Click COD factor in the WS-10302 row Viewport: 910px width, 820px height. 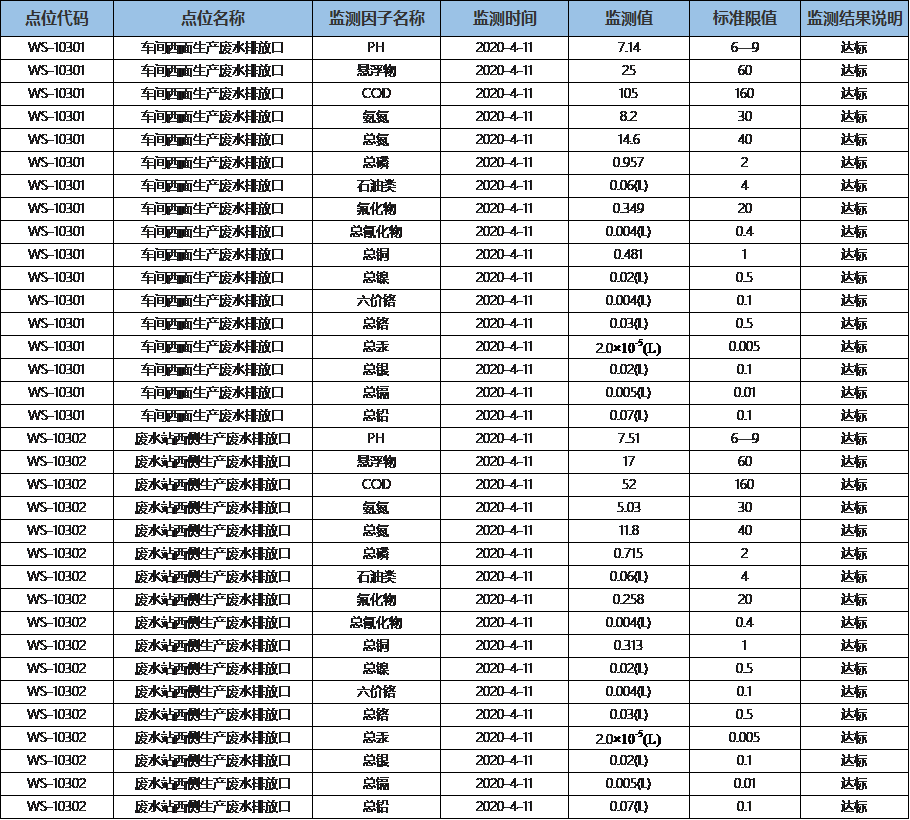376,485
